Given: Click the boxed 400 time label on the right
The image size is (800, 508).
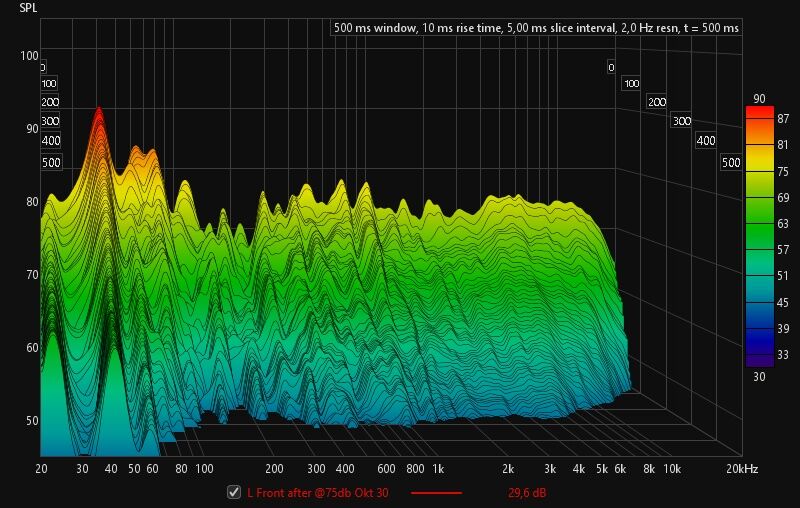Looking at the screenshot, I should point(706,141).
